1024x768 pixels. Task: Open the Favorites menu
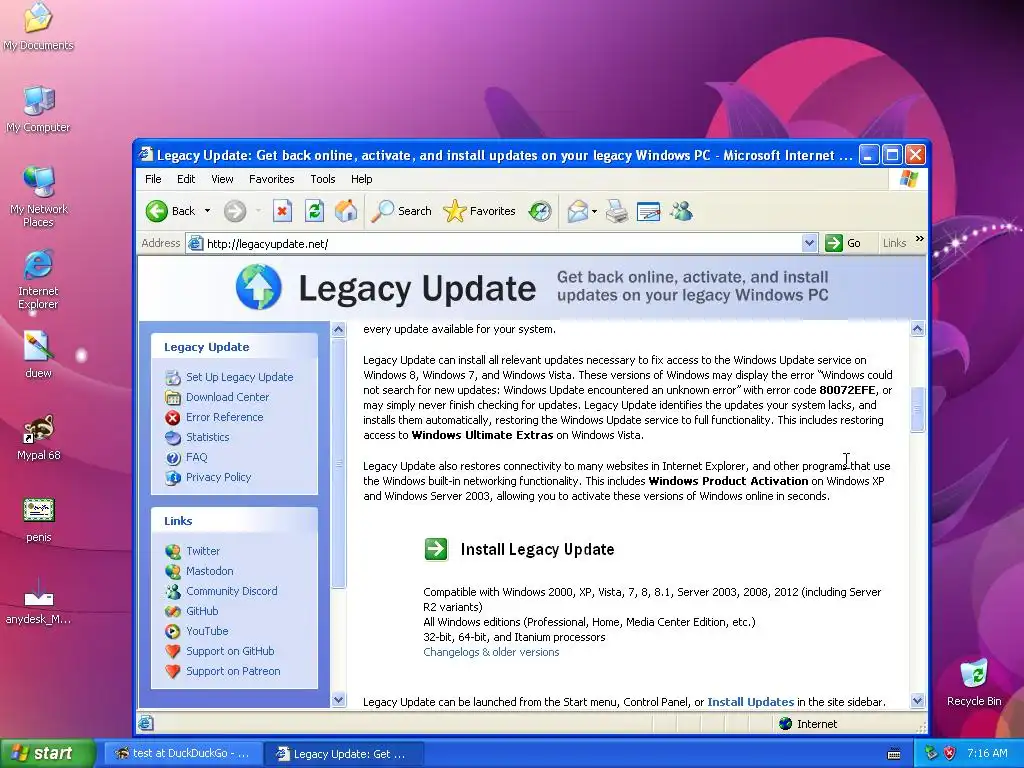point(272,179)
